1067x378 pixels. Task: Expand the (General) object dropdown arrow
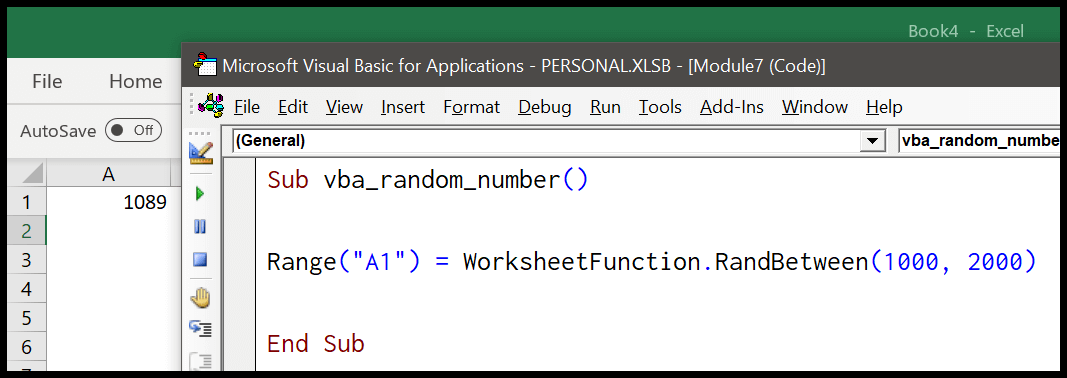click(870, 141)
